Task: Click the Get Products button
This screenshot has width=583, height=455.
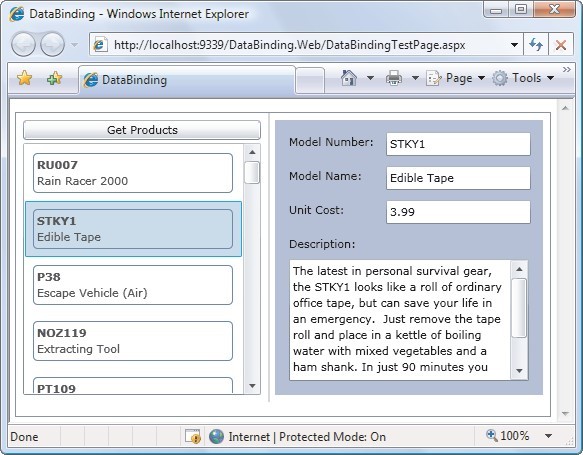Action: 142,130
